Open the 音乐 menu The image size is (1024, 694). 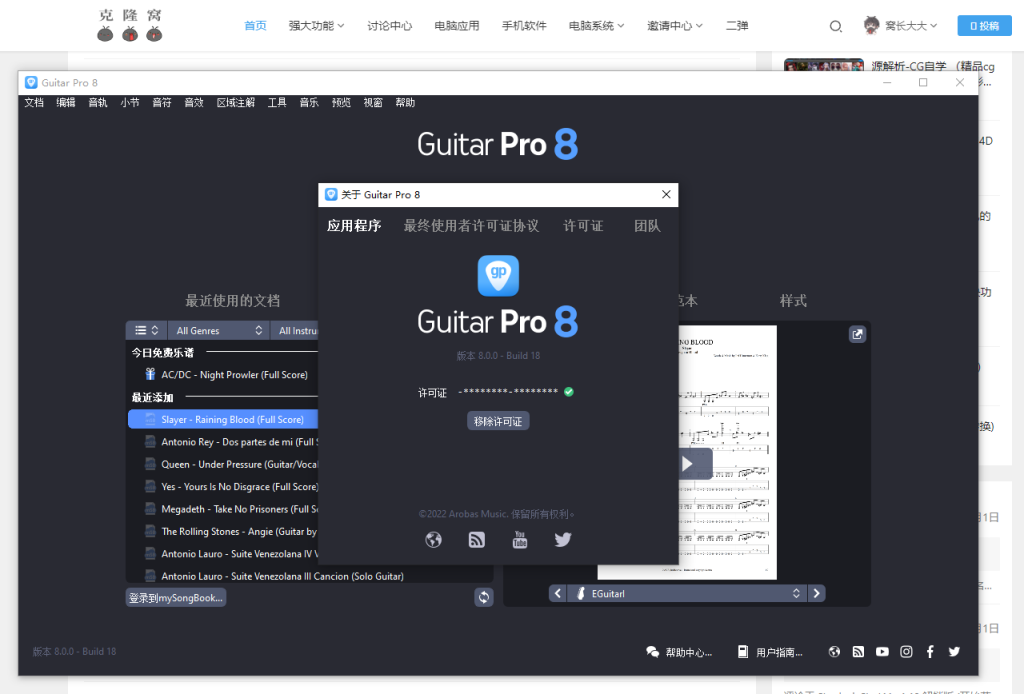pyautogui.click(x=309, y=103)
